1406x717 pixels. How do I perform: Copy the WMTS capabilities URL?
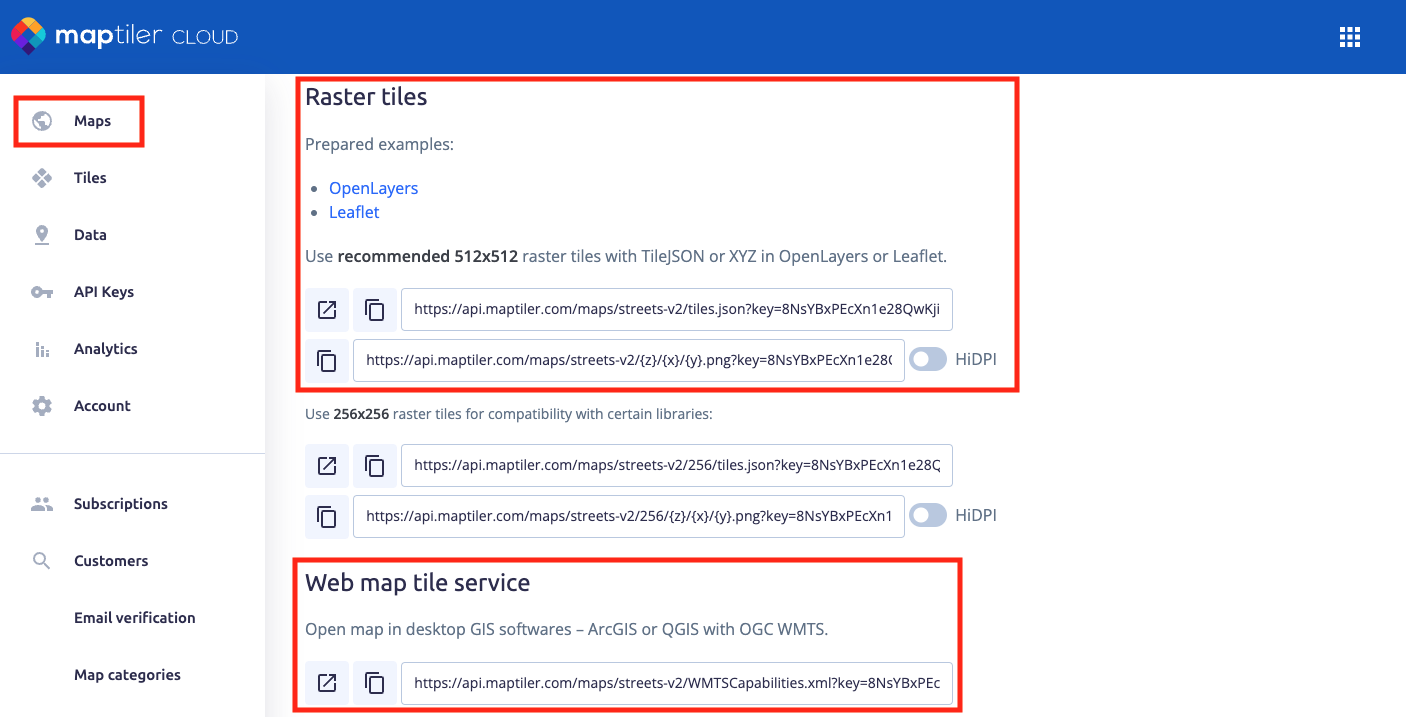click(x=375, y=682)
